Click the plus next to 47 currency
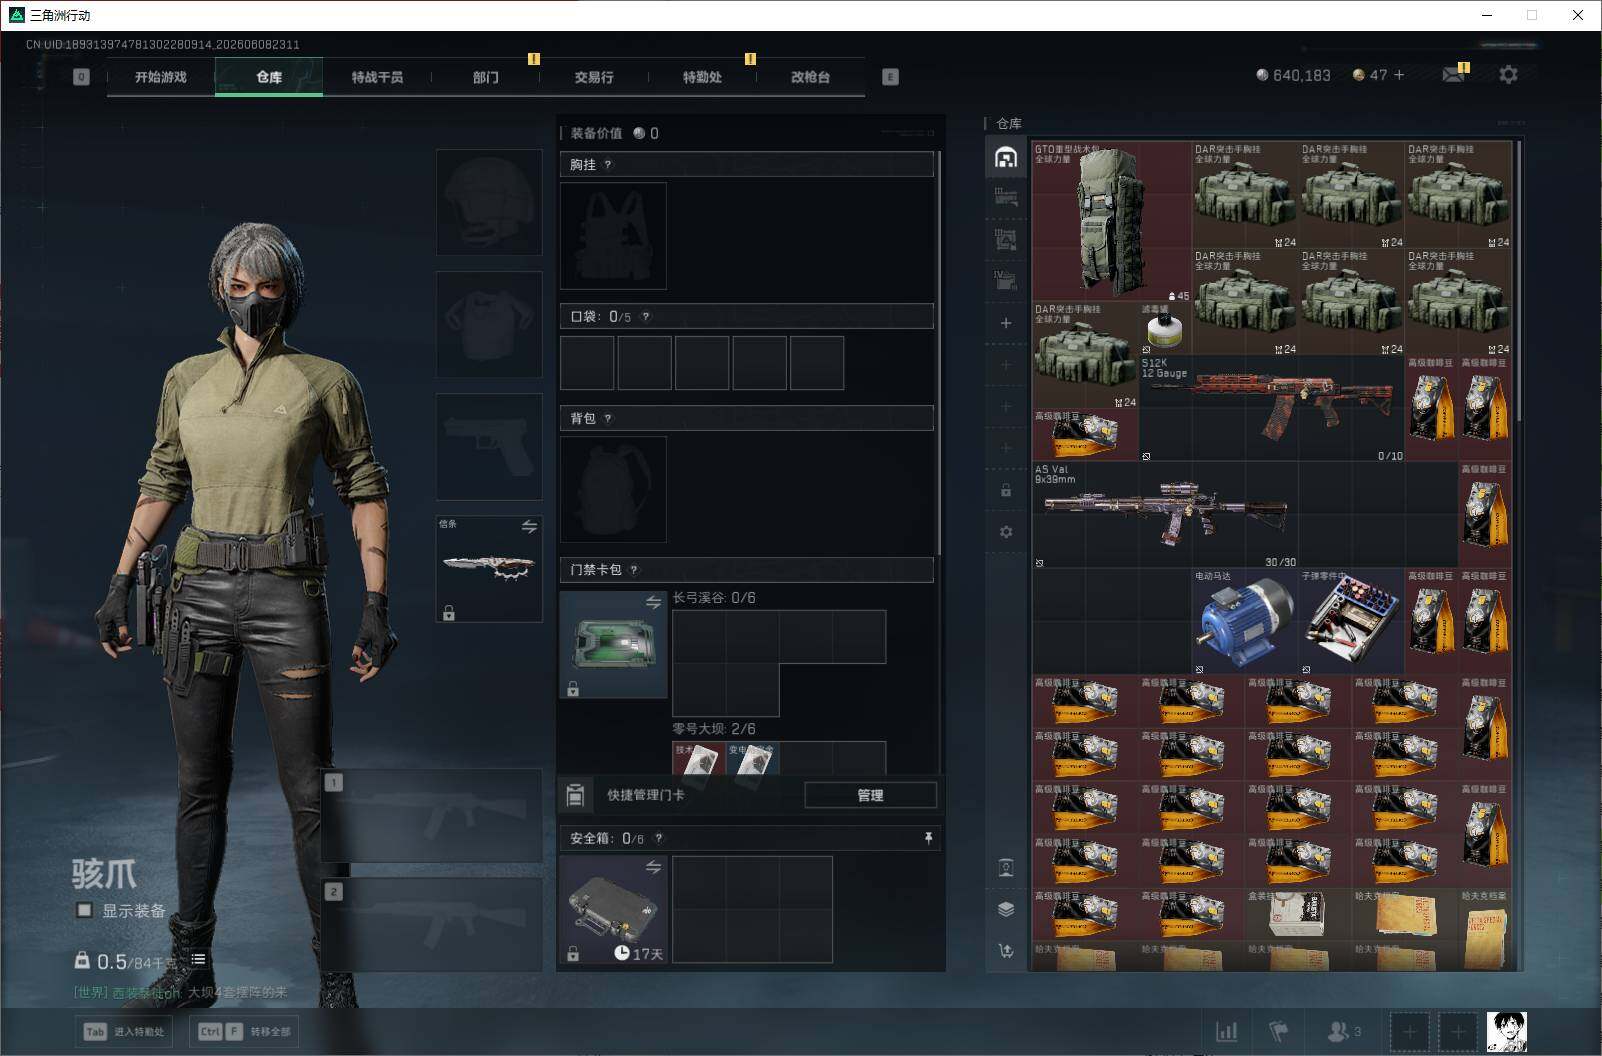 pos(1399,75)
